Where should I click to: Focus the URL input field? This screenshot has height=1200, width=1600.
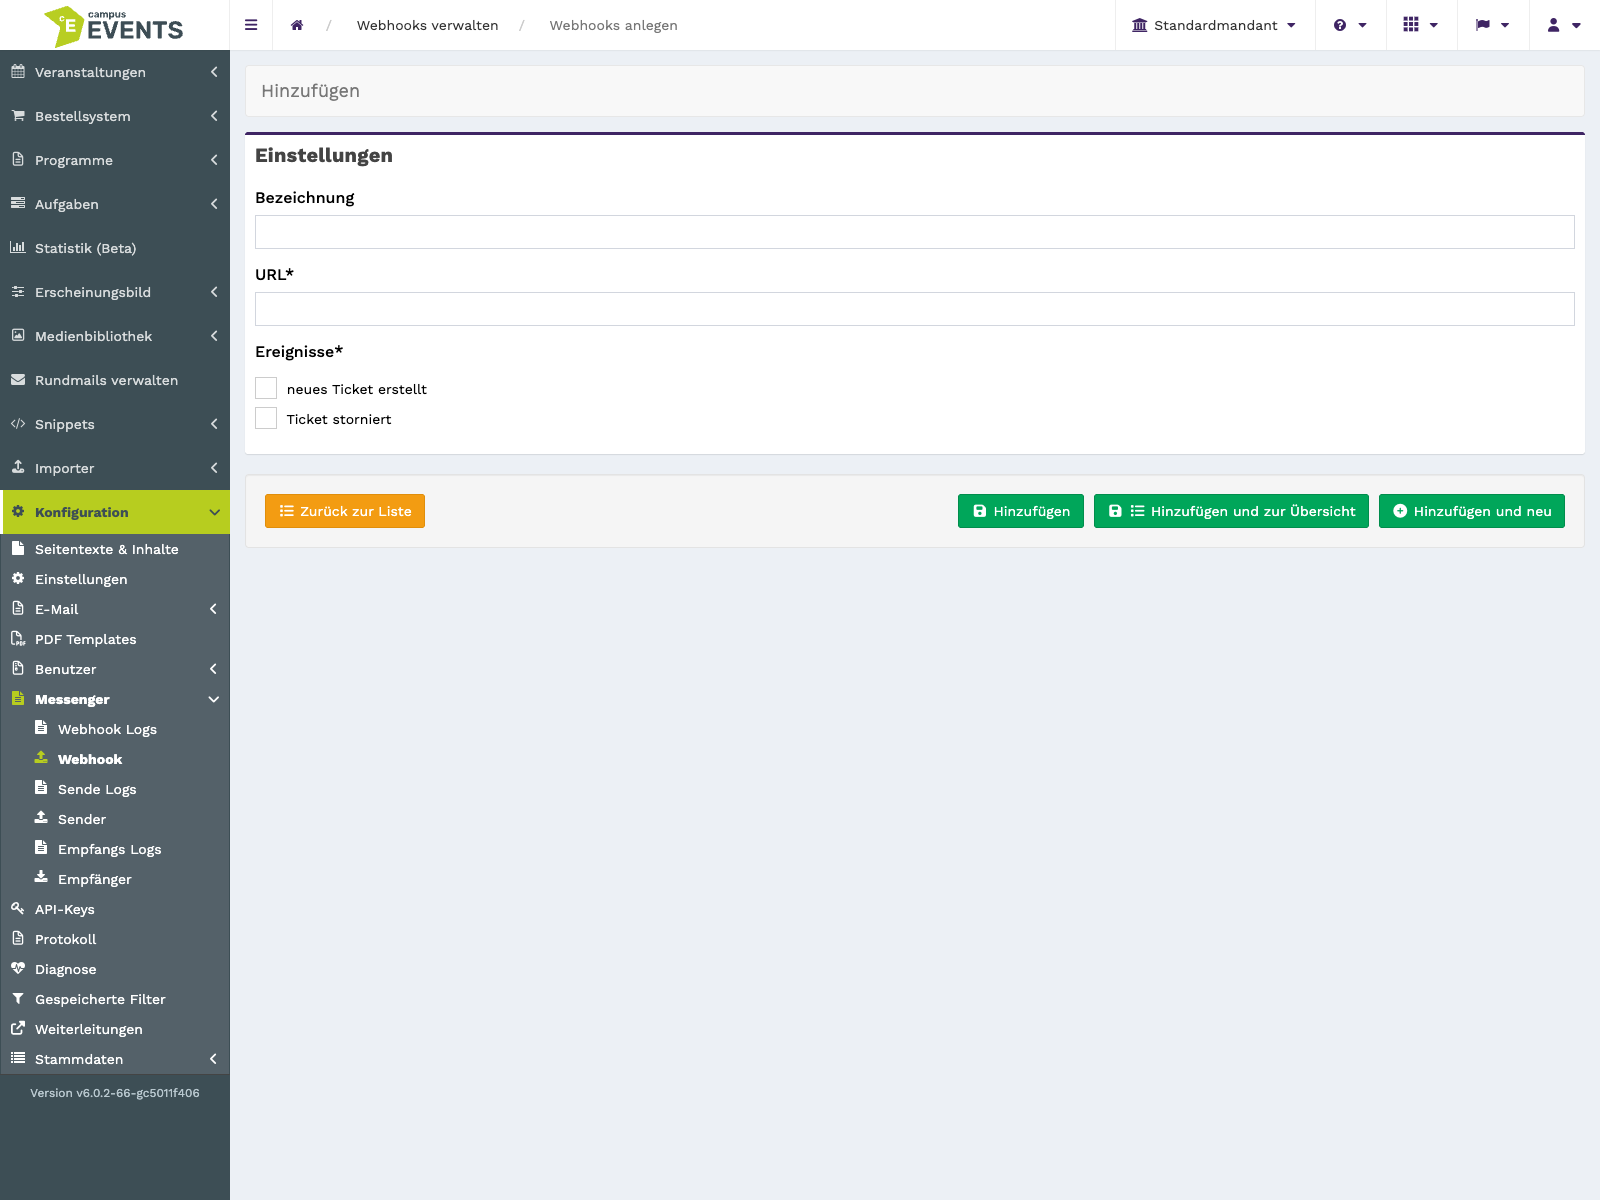pos(915,309)
